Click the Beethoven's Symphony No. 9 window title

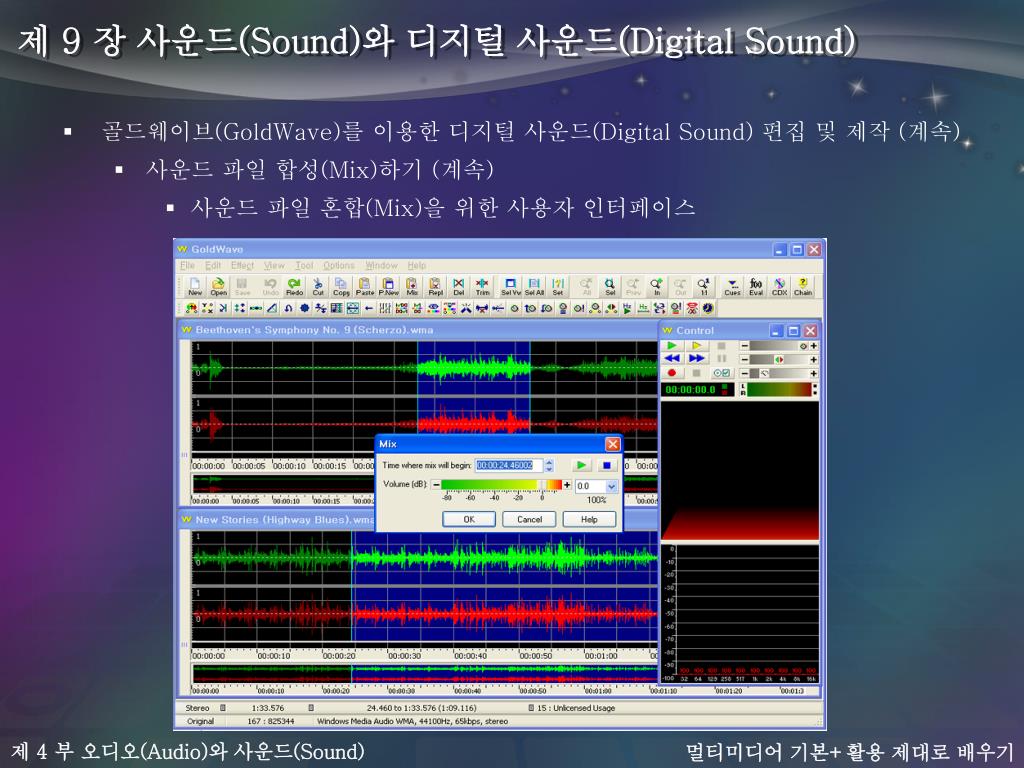[315, 330]
